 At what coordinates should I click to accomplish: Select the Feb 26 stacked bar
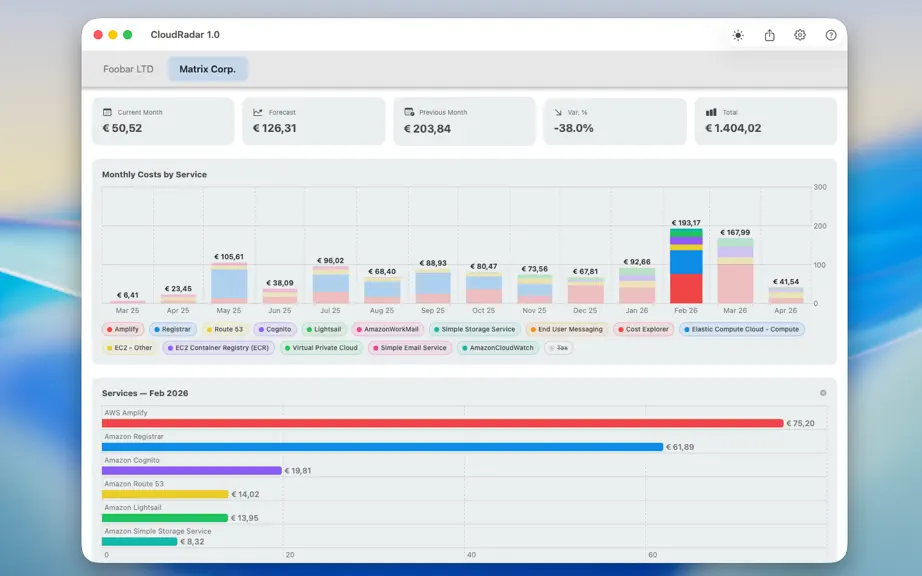coord(686,266)
